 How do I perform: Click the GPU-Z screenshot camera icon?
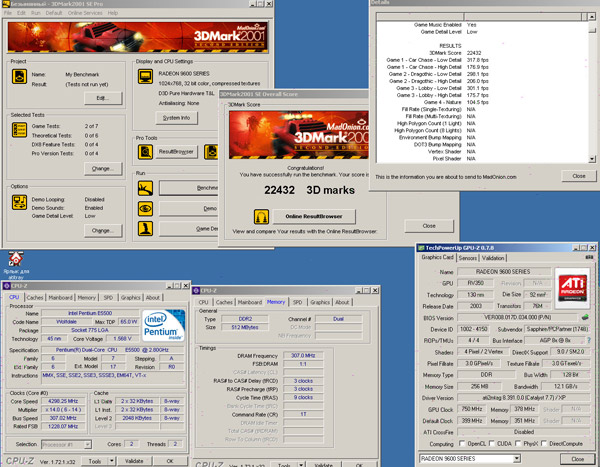coord(589,257)
